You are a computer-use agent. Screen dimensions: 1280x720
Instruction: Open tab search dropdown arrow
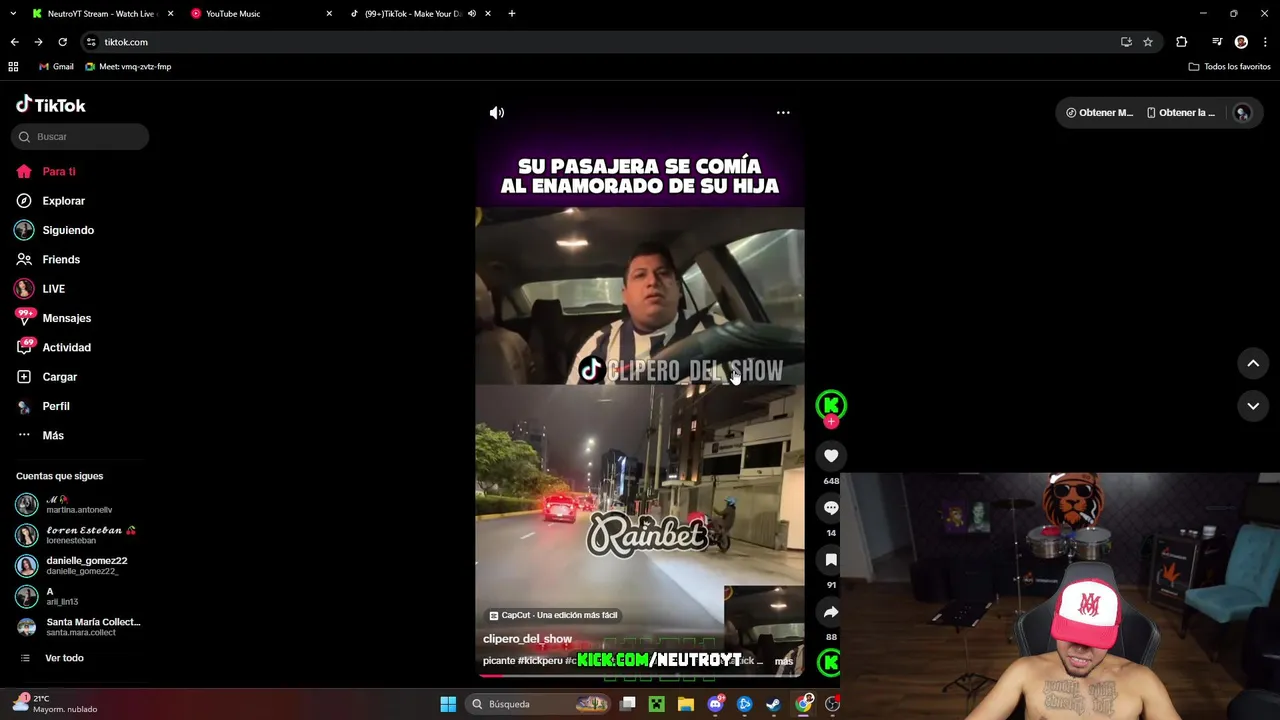(13, 14)
